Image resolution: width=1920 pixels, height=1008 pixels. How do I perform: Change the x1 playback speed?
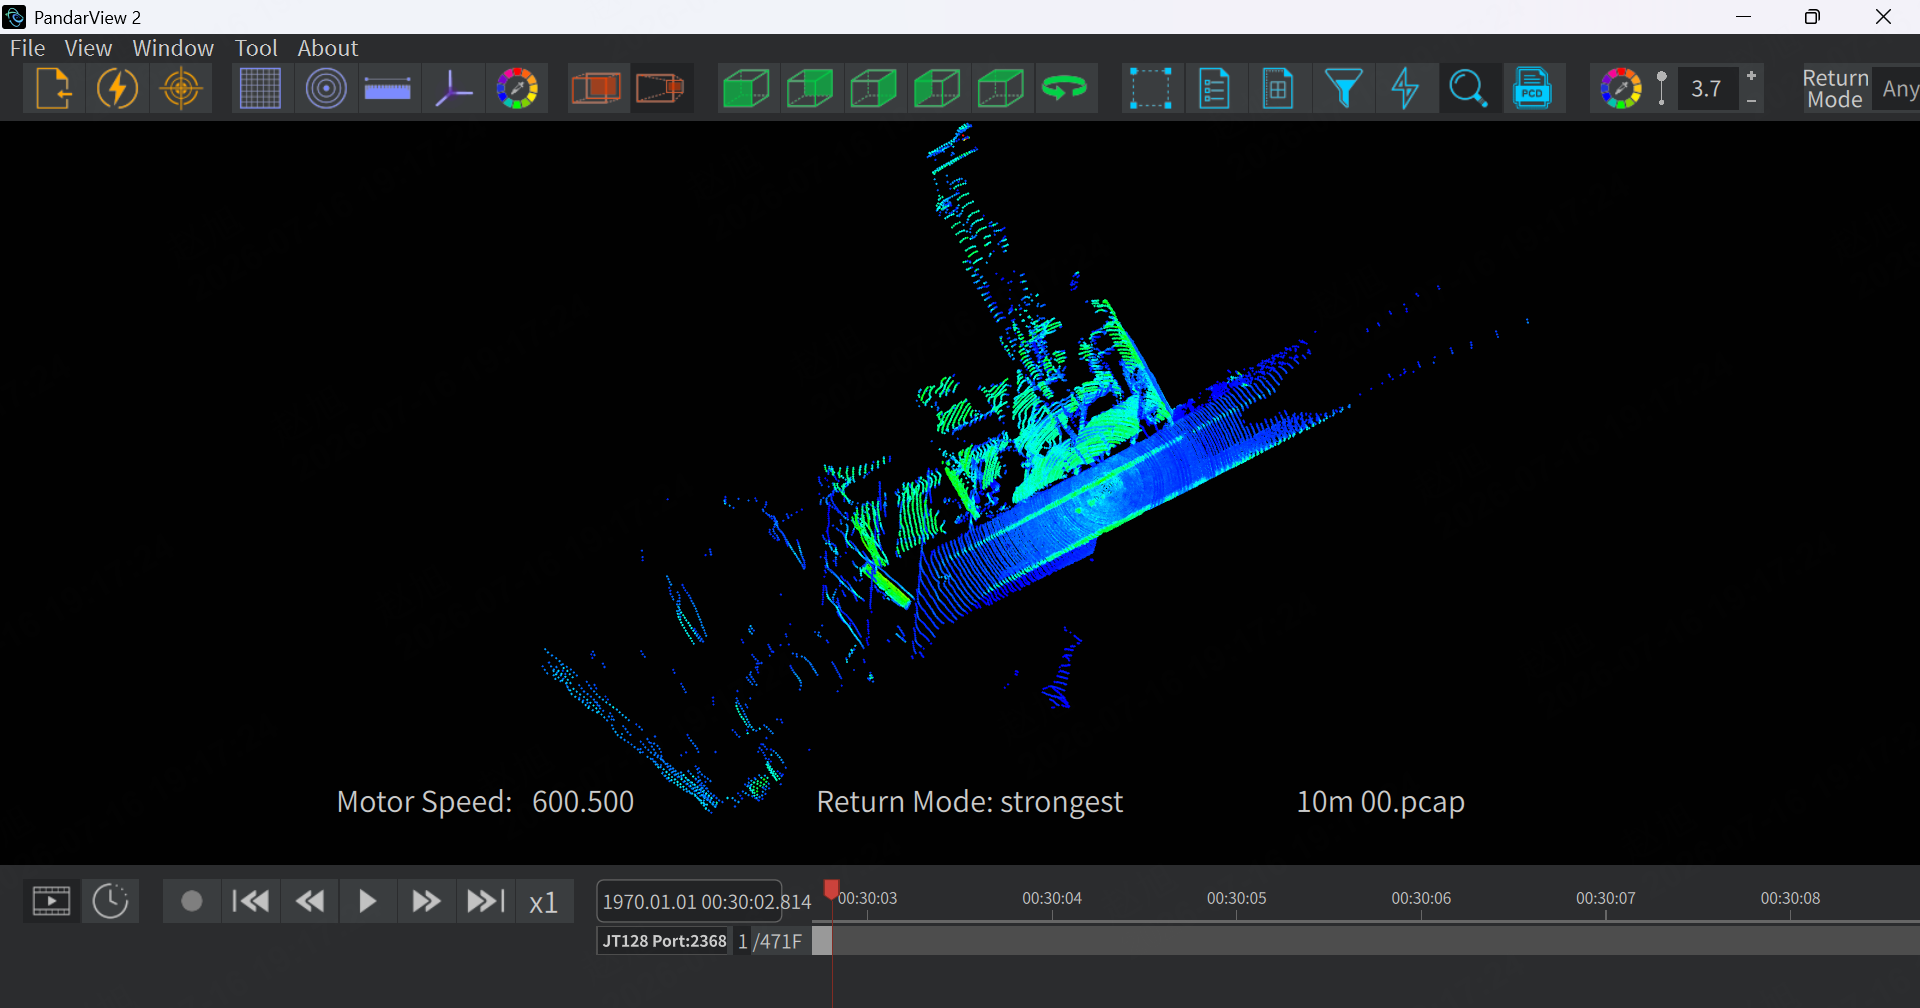coord(544,902)
